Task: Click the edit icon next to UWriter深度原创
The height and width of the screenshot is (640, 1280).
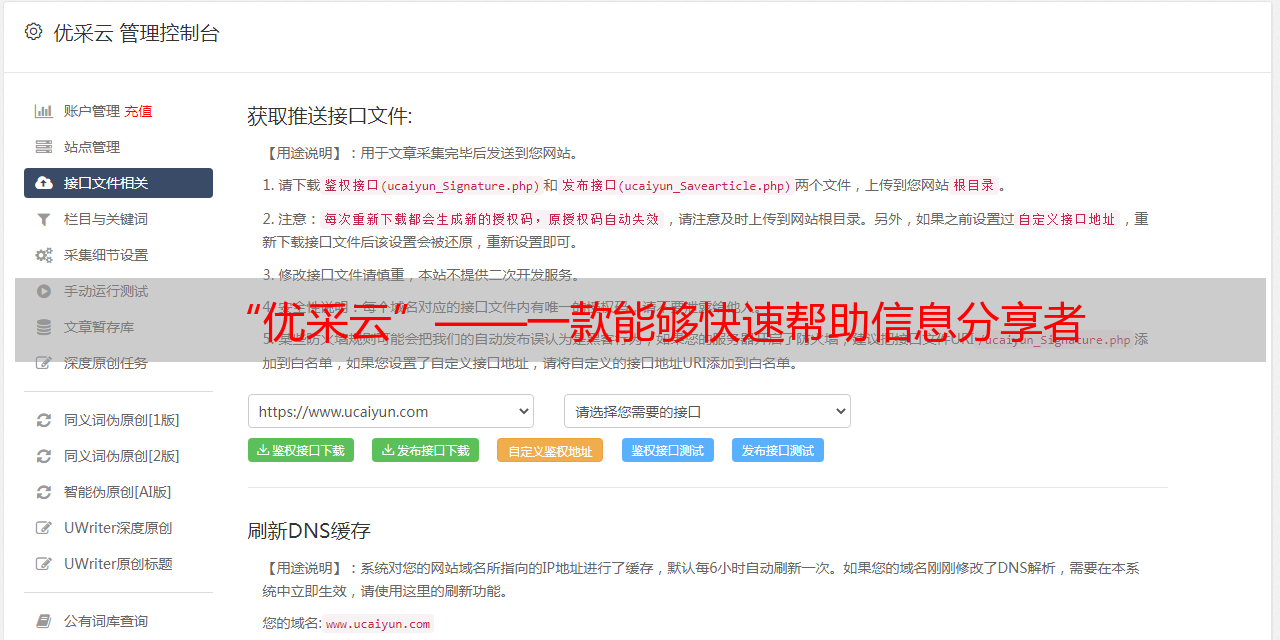Action: coord(44,528)
